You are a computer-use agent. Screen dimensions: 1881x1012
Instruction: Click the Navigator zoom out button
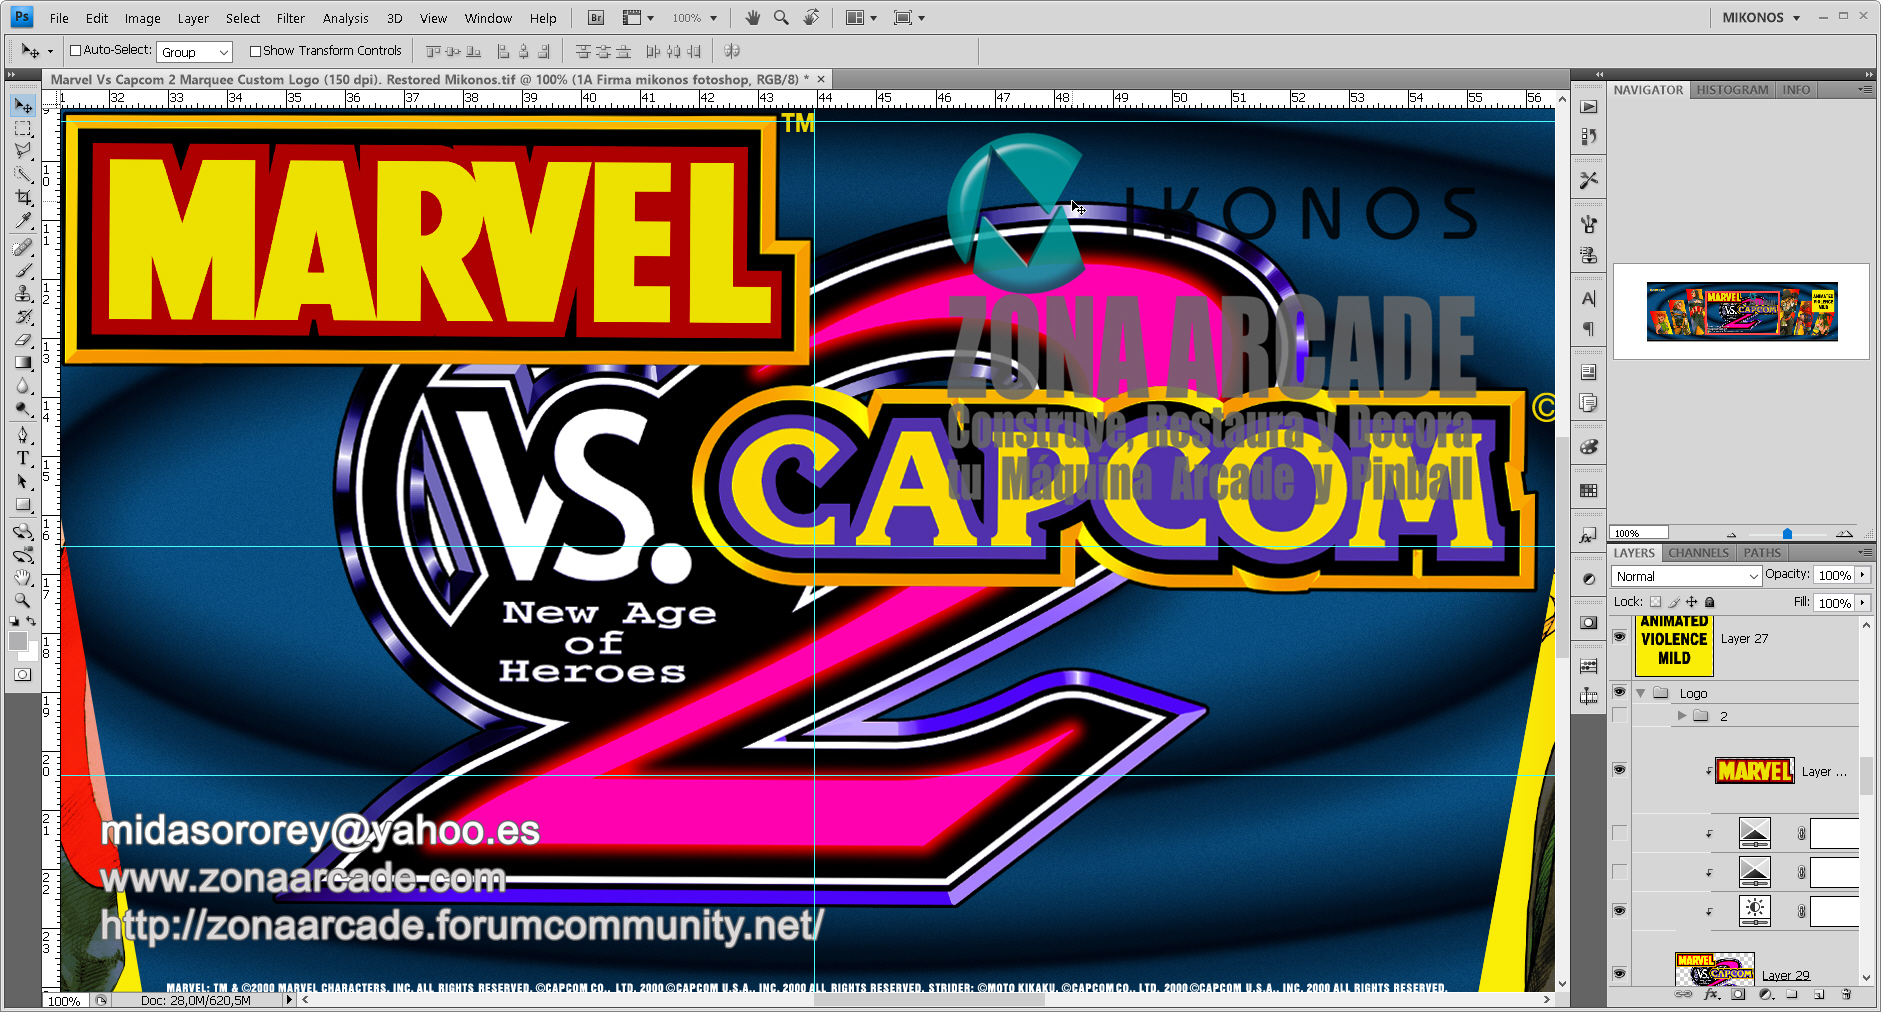click(x=1731, y=534)
